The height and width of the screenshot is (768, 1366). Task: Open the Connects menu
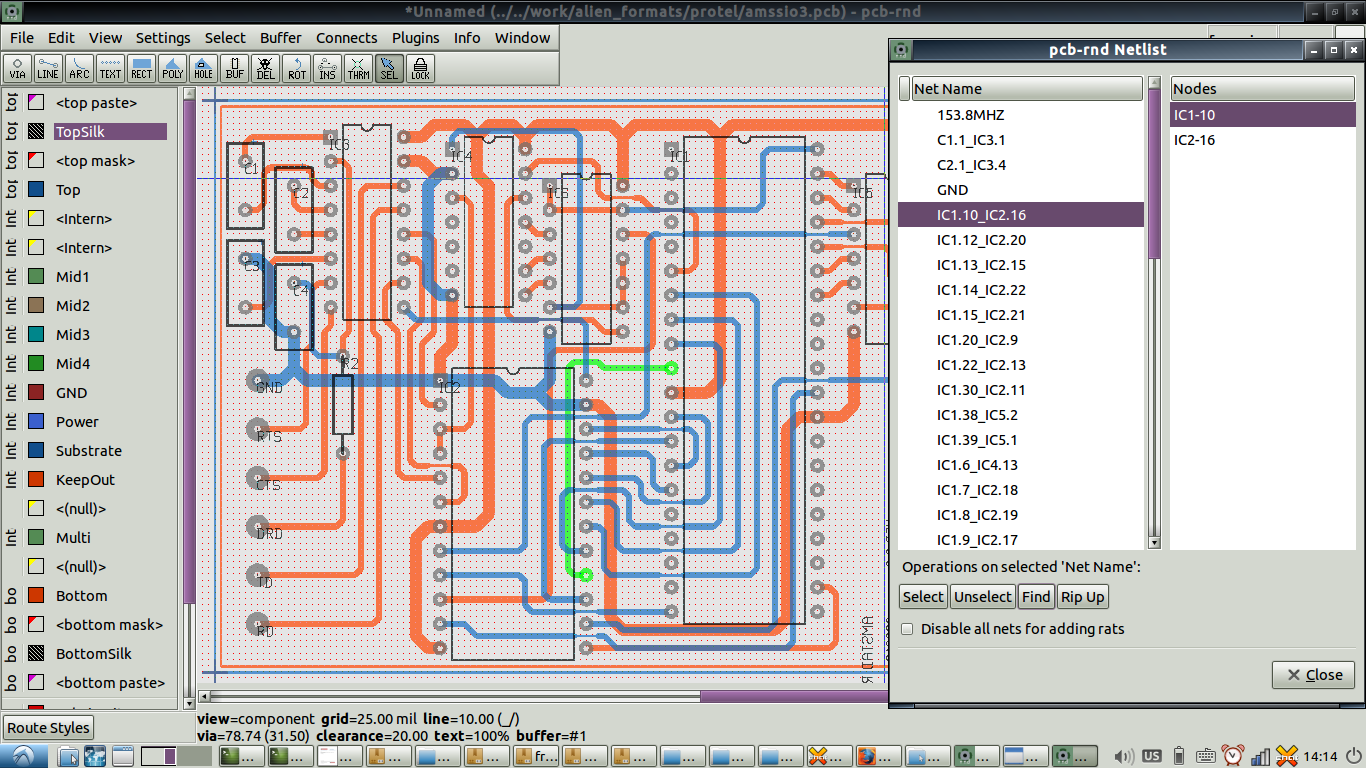click(x=346, y=38)
